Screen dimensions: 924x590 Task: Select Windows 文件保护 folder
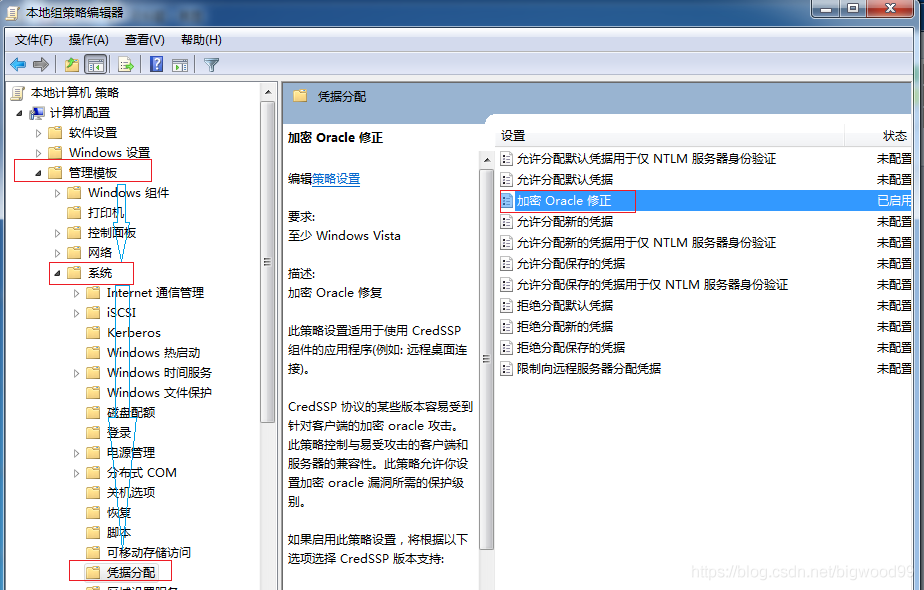point(159,393)
